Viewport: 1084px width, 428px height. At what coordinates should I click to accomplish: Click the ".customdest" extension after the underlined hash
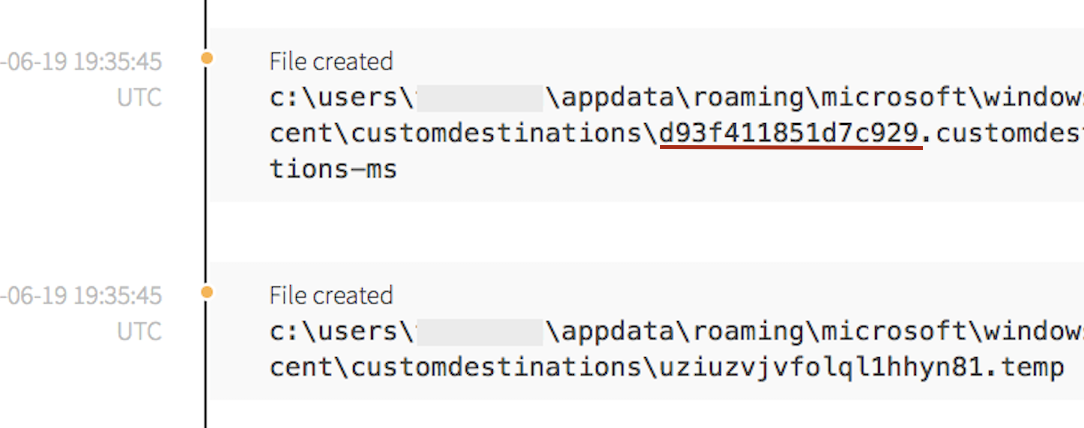[x=1002, y=133]
